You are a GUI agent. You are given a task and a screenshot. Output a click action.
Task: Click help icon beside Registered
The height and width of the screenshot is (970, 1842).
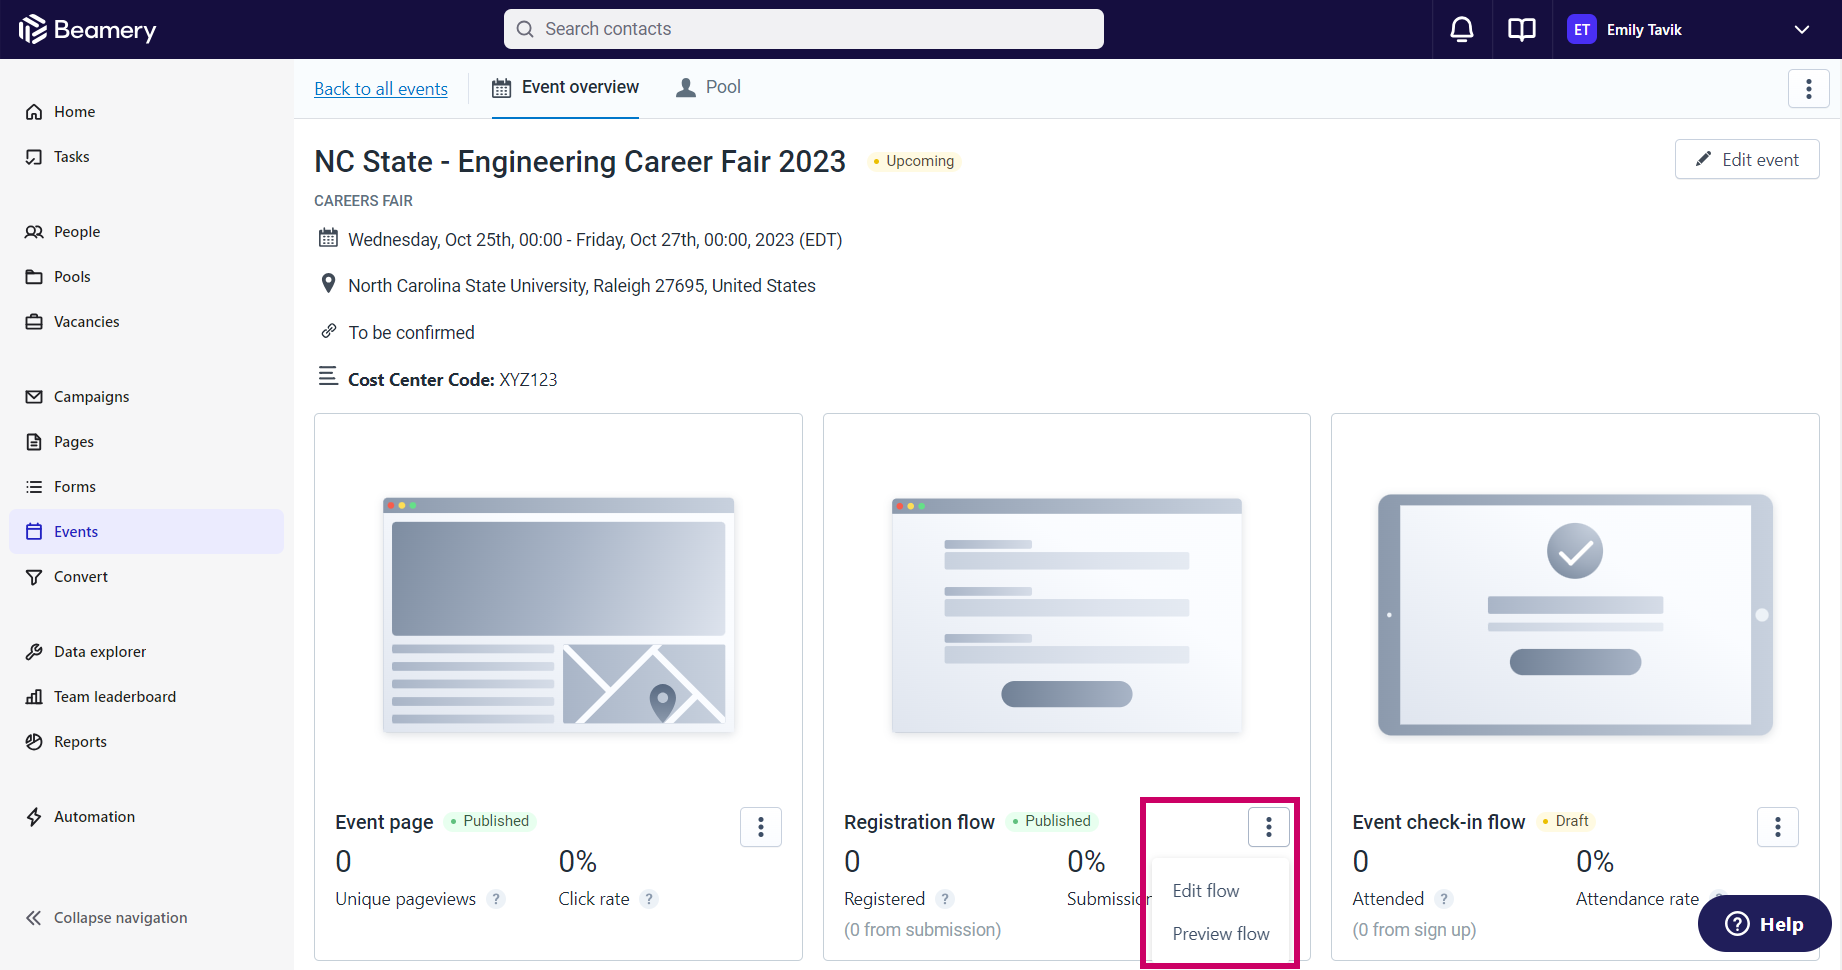coord(945,899)
